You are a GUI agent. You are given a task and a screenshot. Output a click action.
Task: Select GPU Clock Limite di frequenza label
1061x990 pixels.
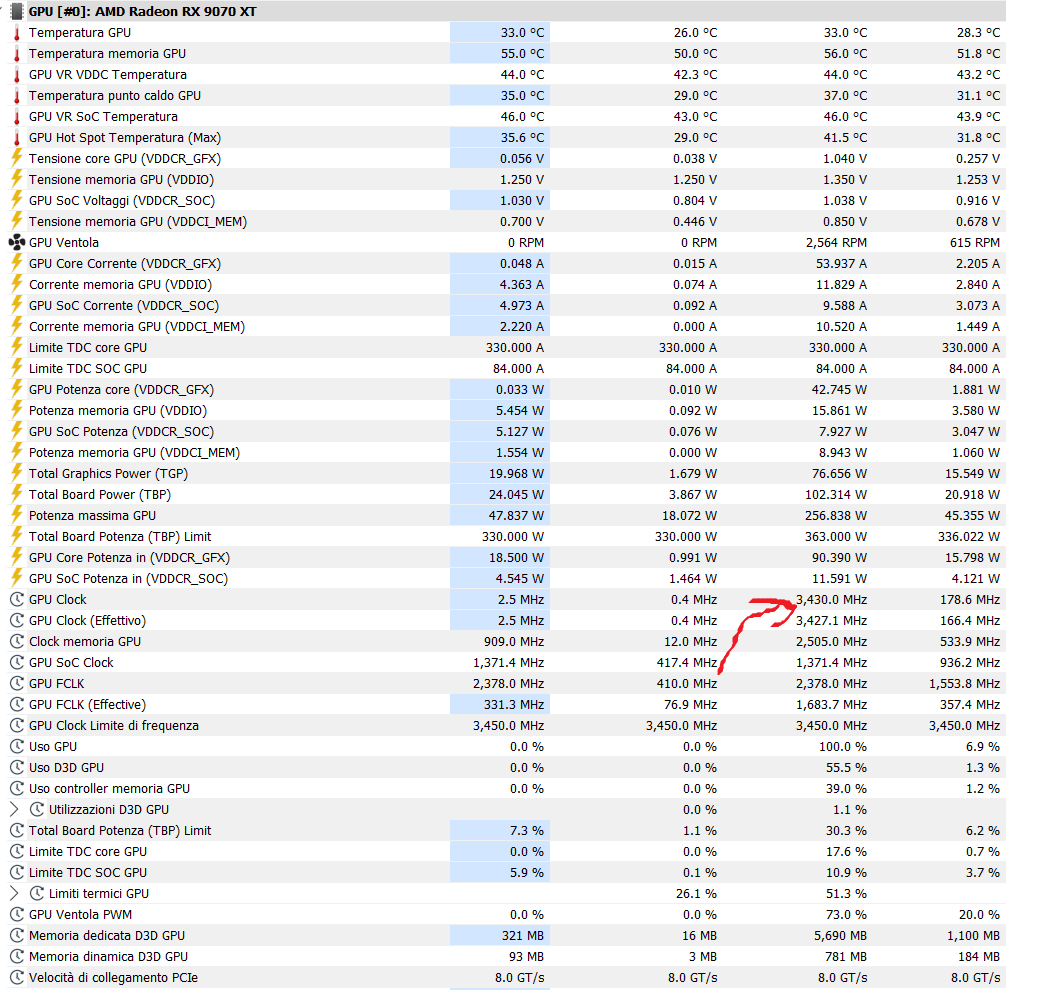click(114, 725)
